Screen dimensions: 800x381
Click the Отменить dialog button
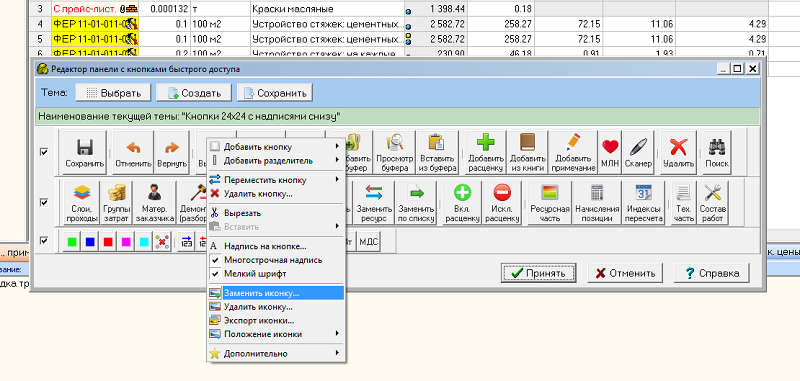click(624, 273)
